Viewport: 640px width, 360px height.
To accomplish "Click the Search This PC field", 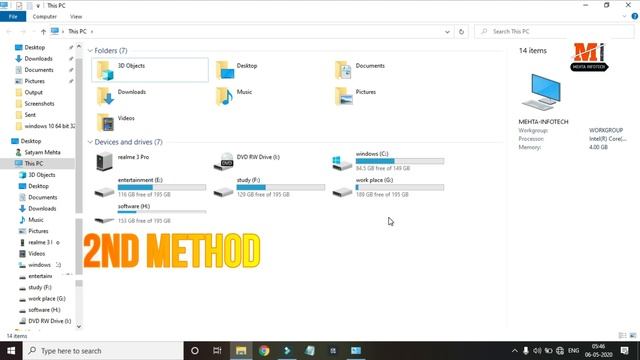I will (554, 31).
